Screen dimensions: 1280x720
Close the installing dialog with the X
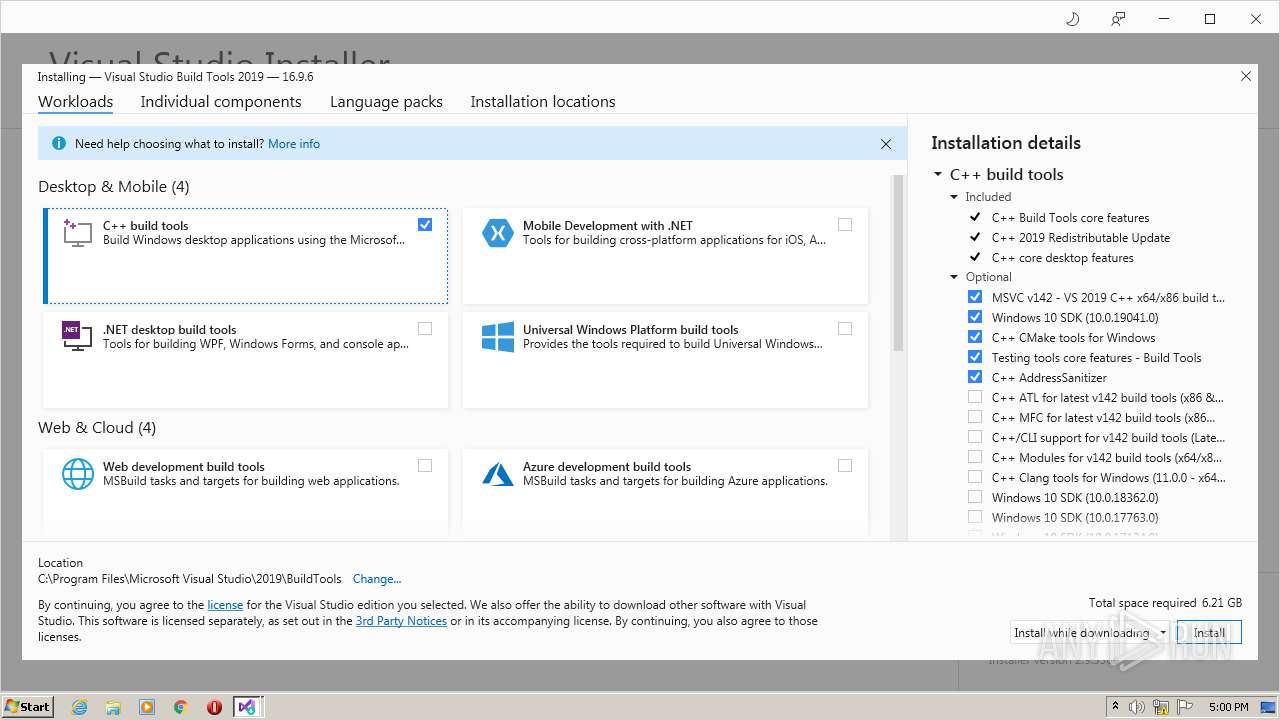pyautogui.click(x=1246, y=77)
